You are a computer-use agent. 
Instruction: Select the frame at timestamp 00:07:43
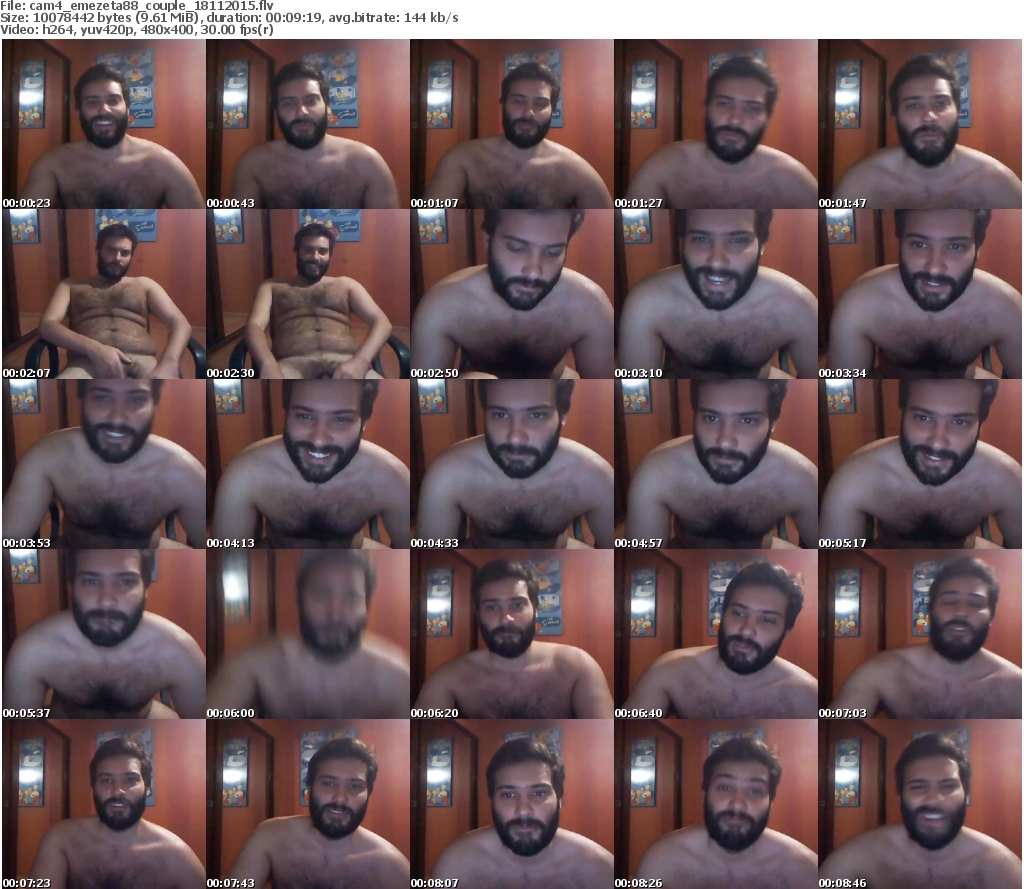coord(308,804)
